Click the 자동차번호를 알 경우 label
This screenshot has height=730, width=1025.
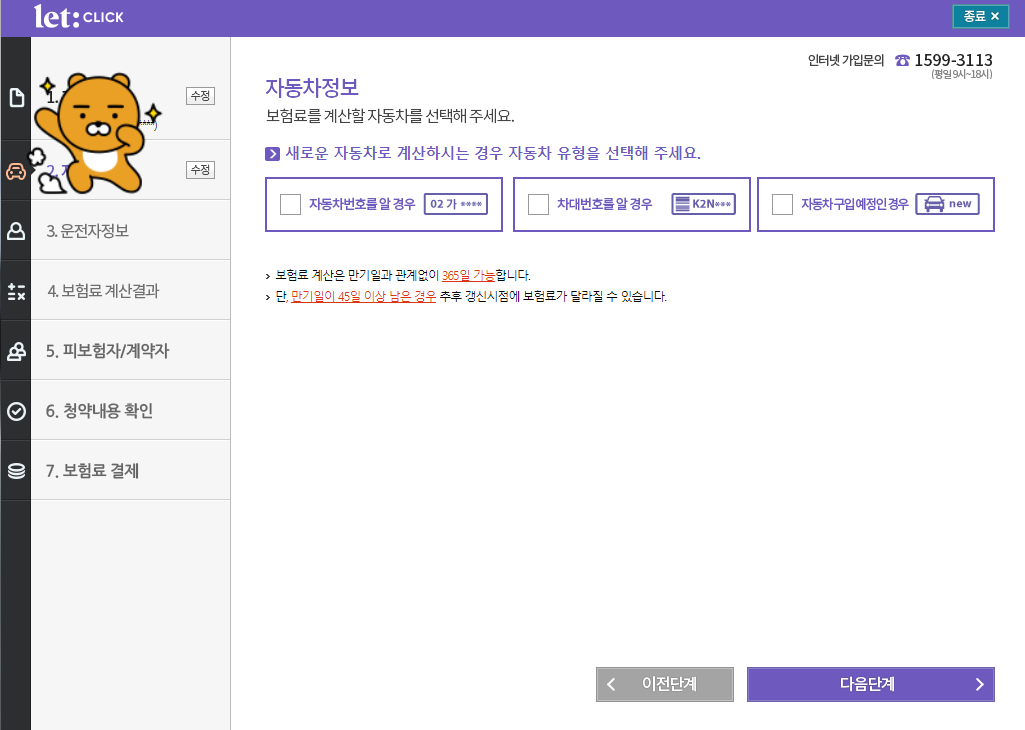point(361,204)
